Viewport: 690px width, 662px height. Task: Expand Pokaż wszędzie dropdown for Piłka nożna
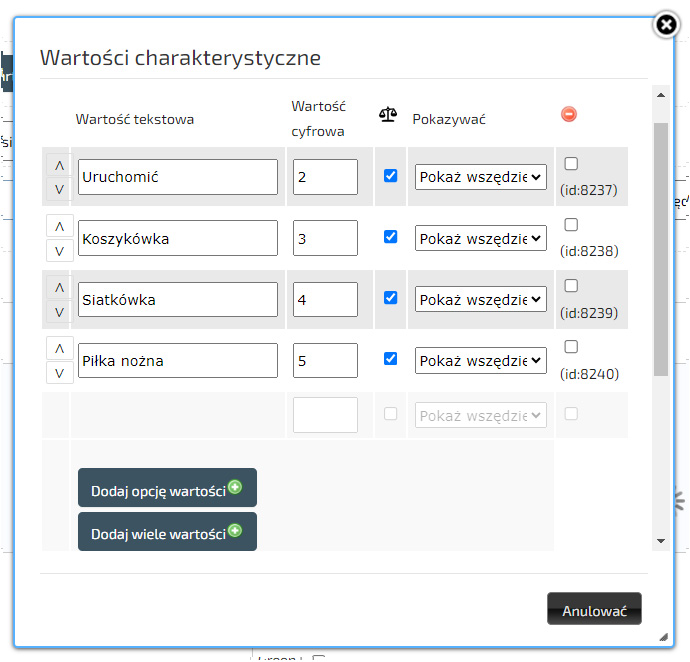[481, 360]
